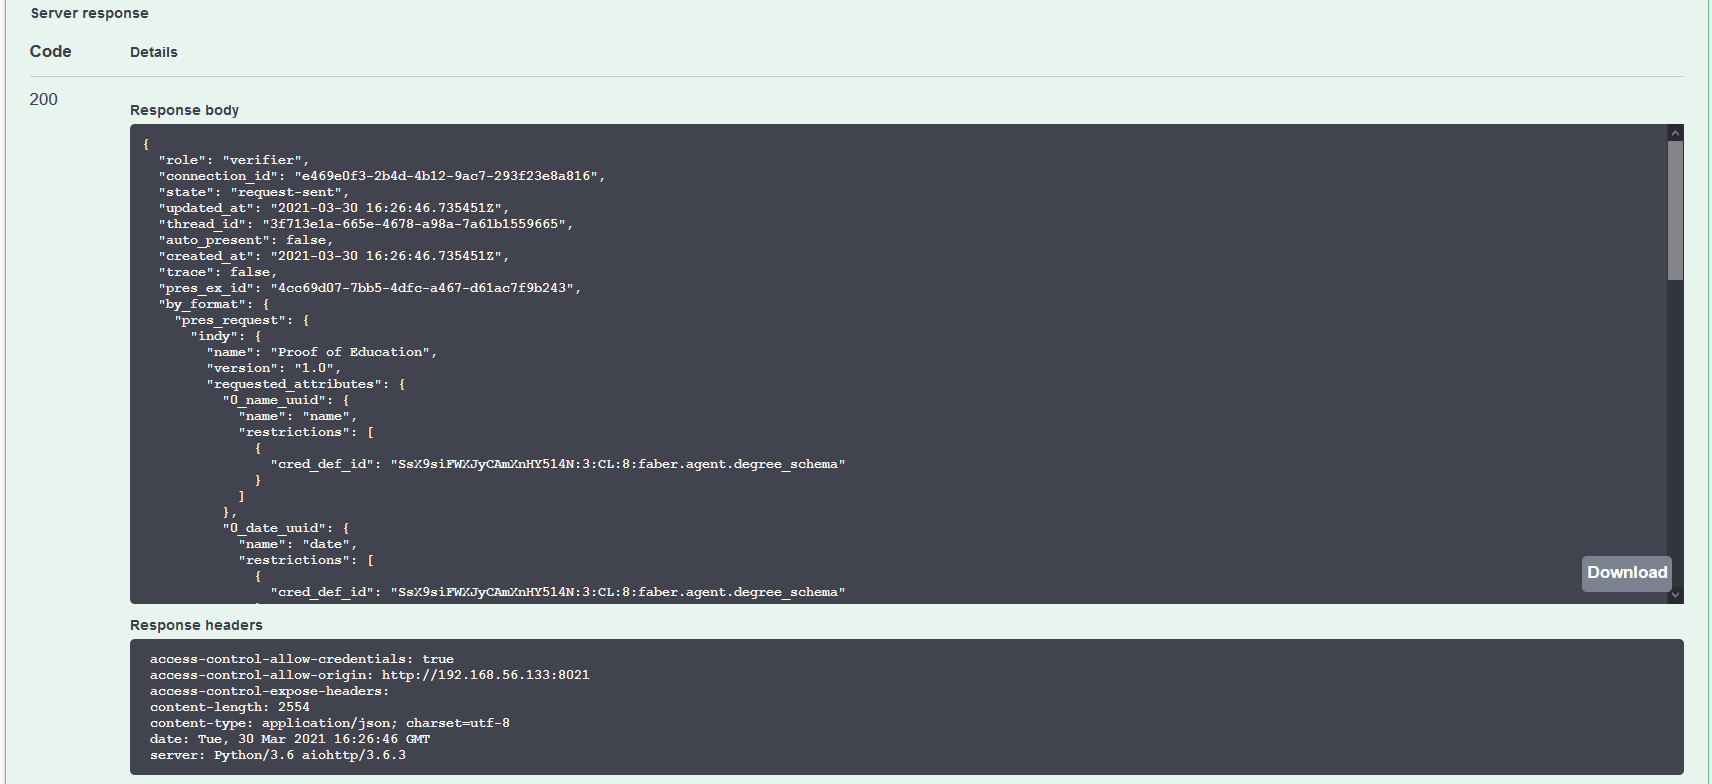This screenshot has width=1712, height=784.
Task: Click the response body vertical scrollbar thumb
Action: pyautogui.click(x=1675, y=210)
